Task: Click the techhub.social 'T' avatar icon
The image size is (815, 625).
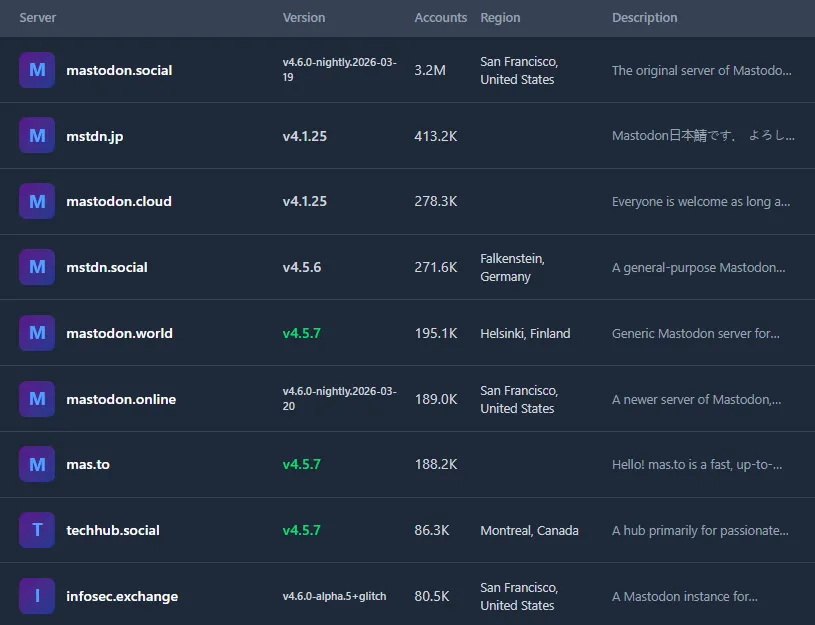Action: pos(37,530)
